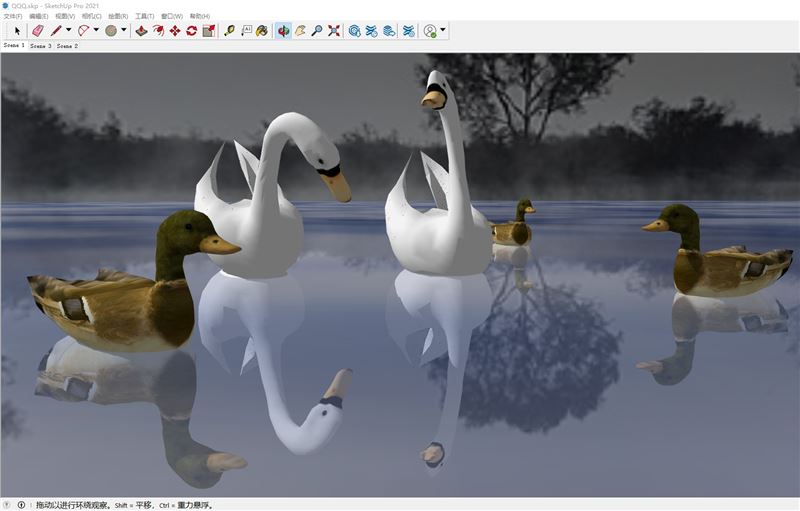Expand the Line tool dropdown arrow
The image size is (800, 511).
68,30
